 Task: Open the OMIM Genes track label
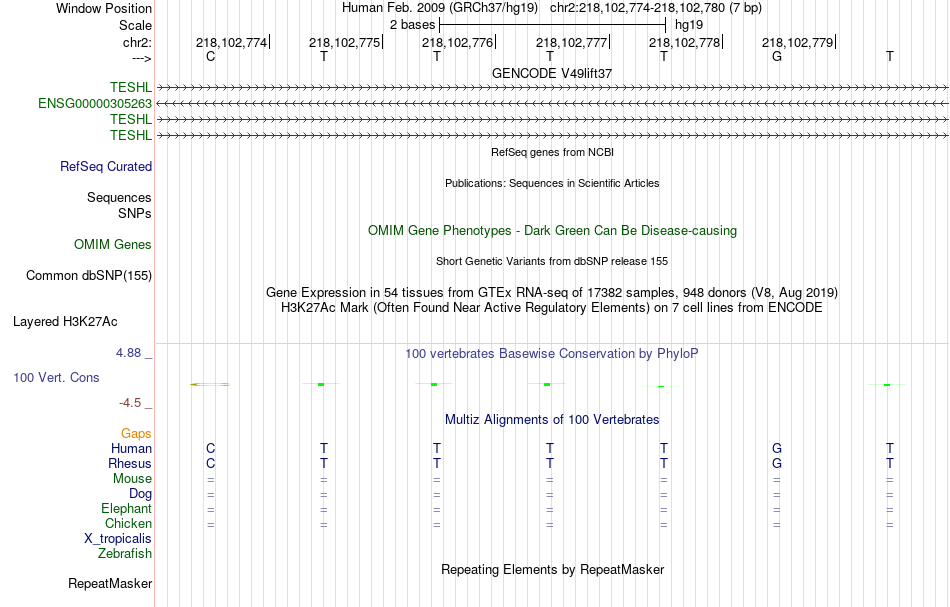click(x=113, y=244)
